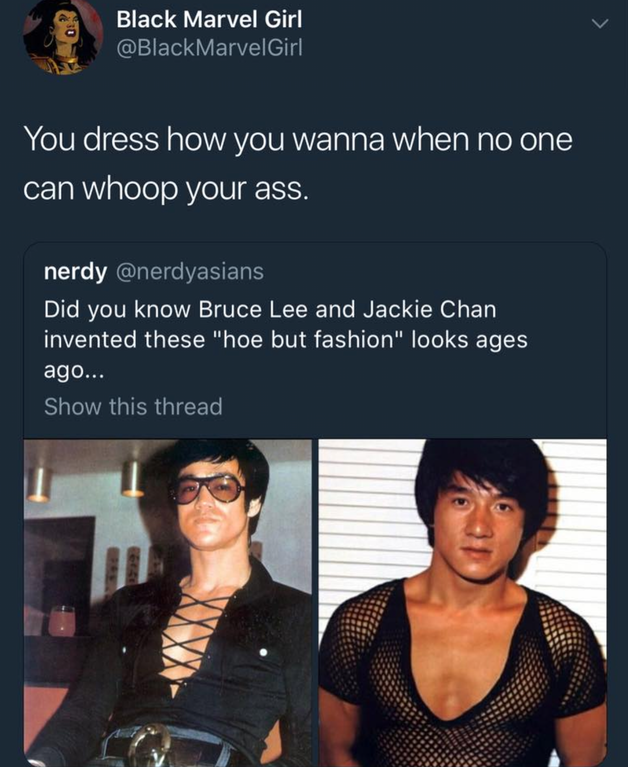Click the words 'Jackie Chan' in quoted tweet
The image size is (628, 767).
429,310
